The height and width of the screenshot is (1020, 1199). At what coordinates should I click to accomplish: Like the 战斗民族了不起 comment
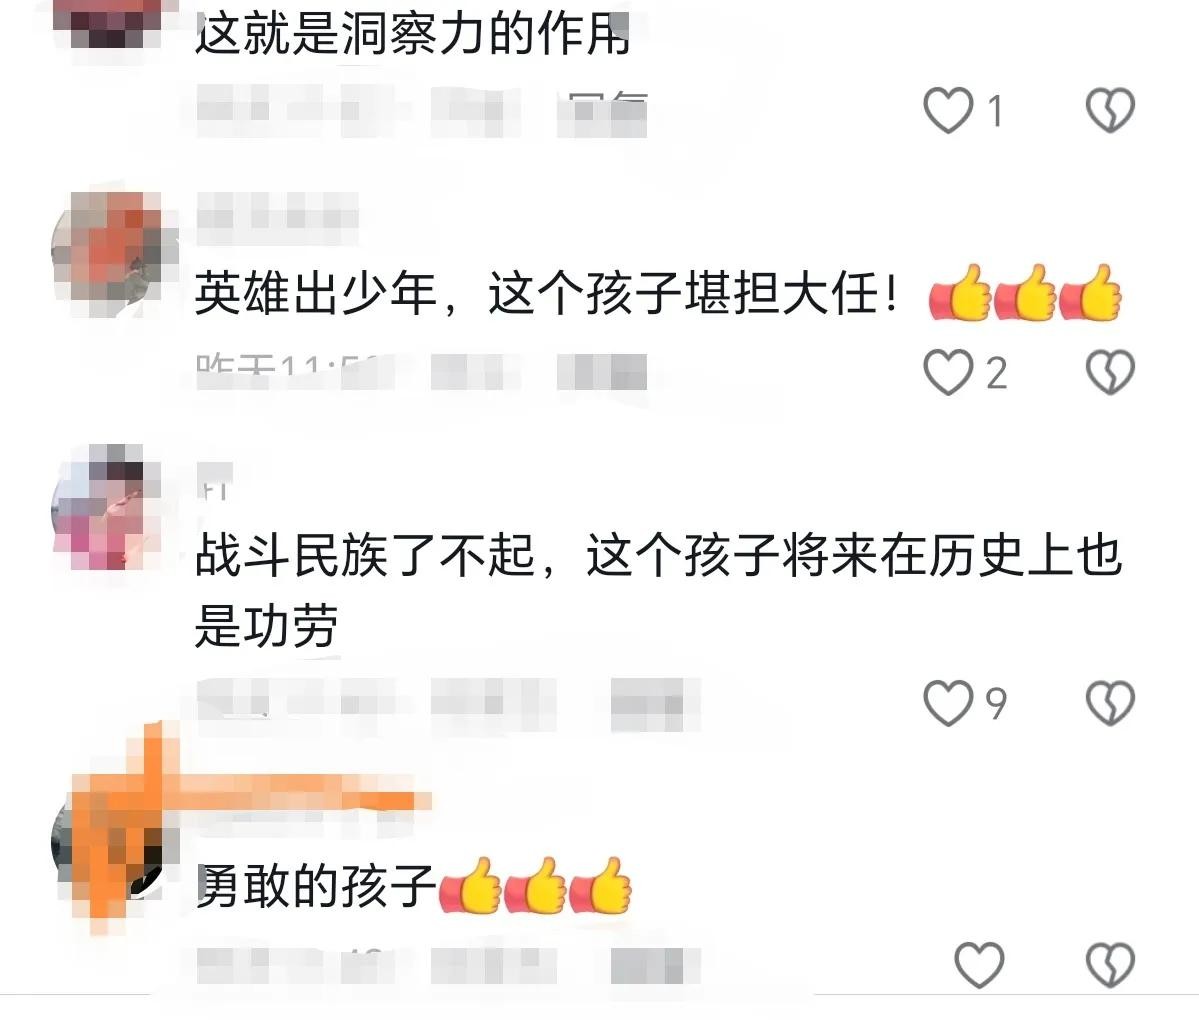948,703
